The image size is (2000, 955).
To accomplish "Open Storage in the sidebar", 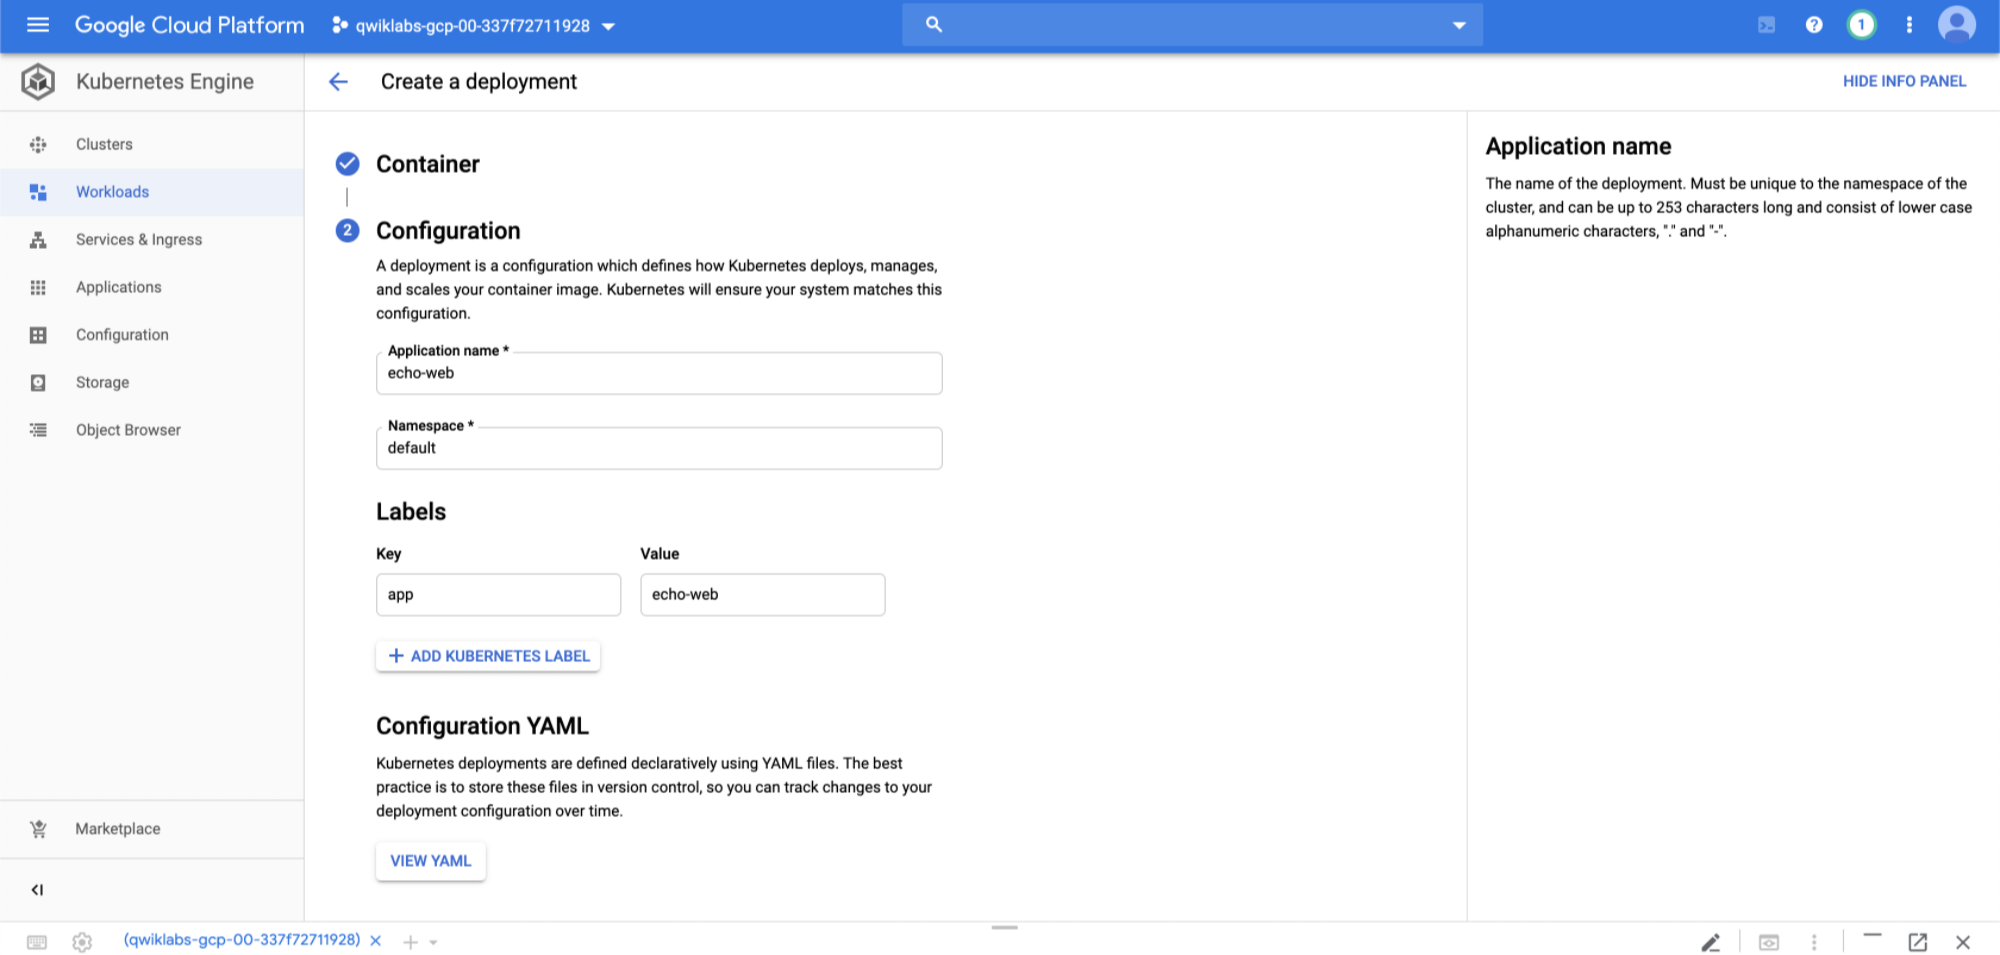I will pyautogui.click(x=102, y=383).
